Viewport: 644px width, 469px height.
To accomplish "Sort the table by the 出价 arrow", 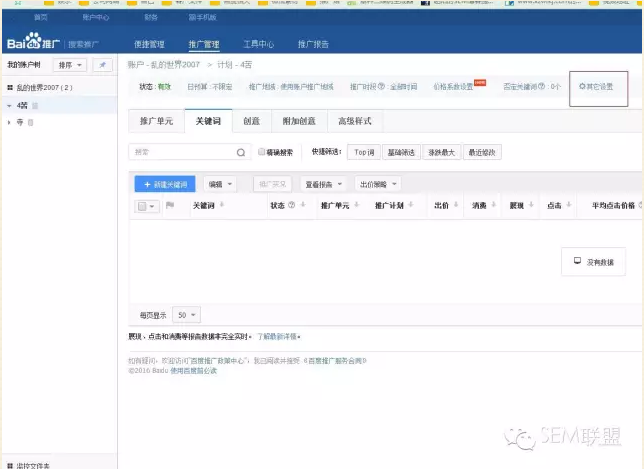I will [456, 205].
